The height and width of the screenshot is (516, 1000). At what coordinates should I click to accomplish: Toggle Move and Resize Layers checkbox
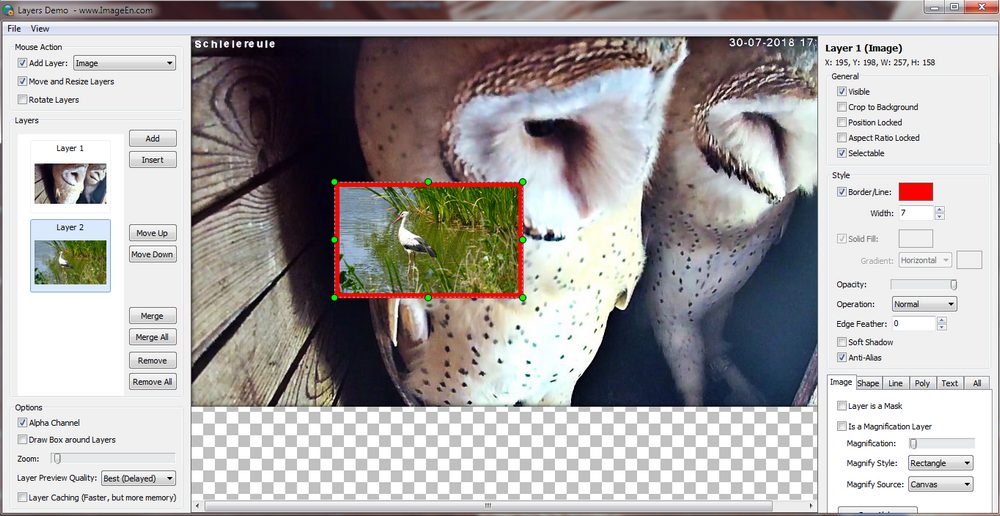(x=22, y=82)
